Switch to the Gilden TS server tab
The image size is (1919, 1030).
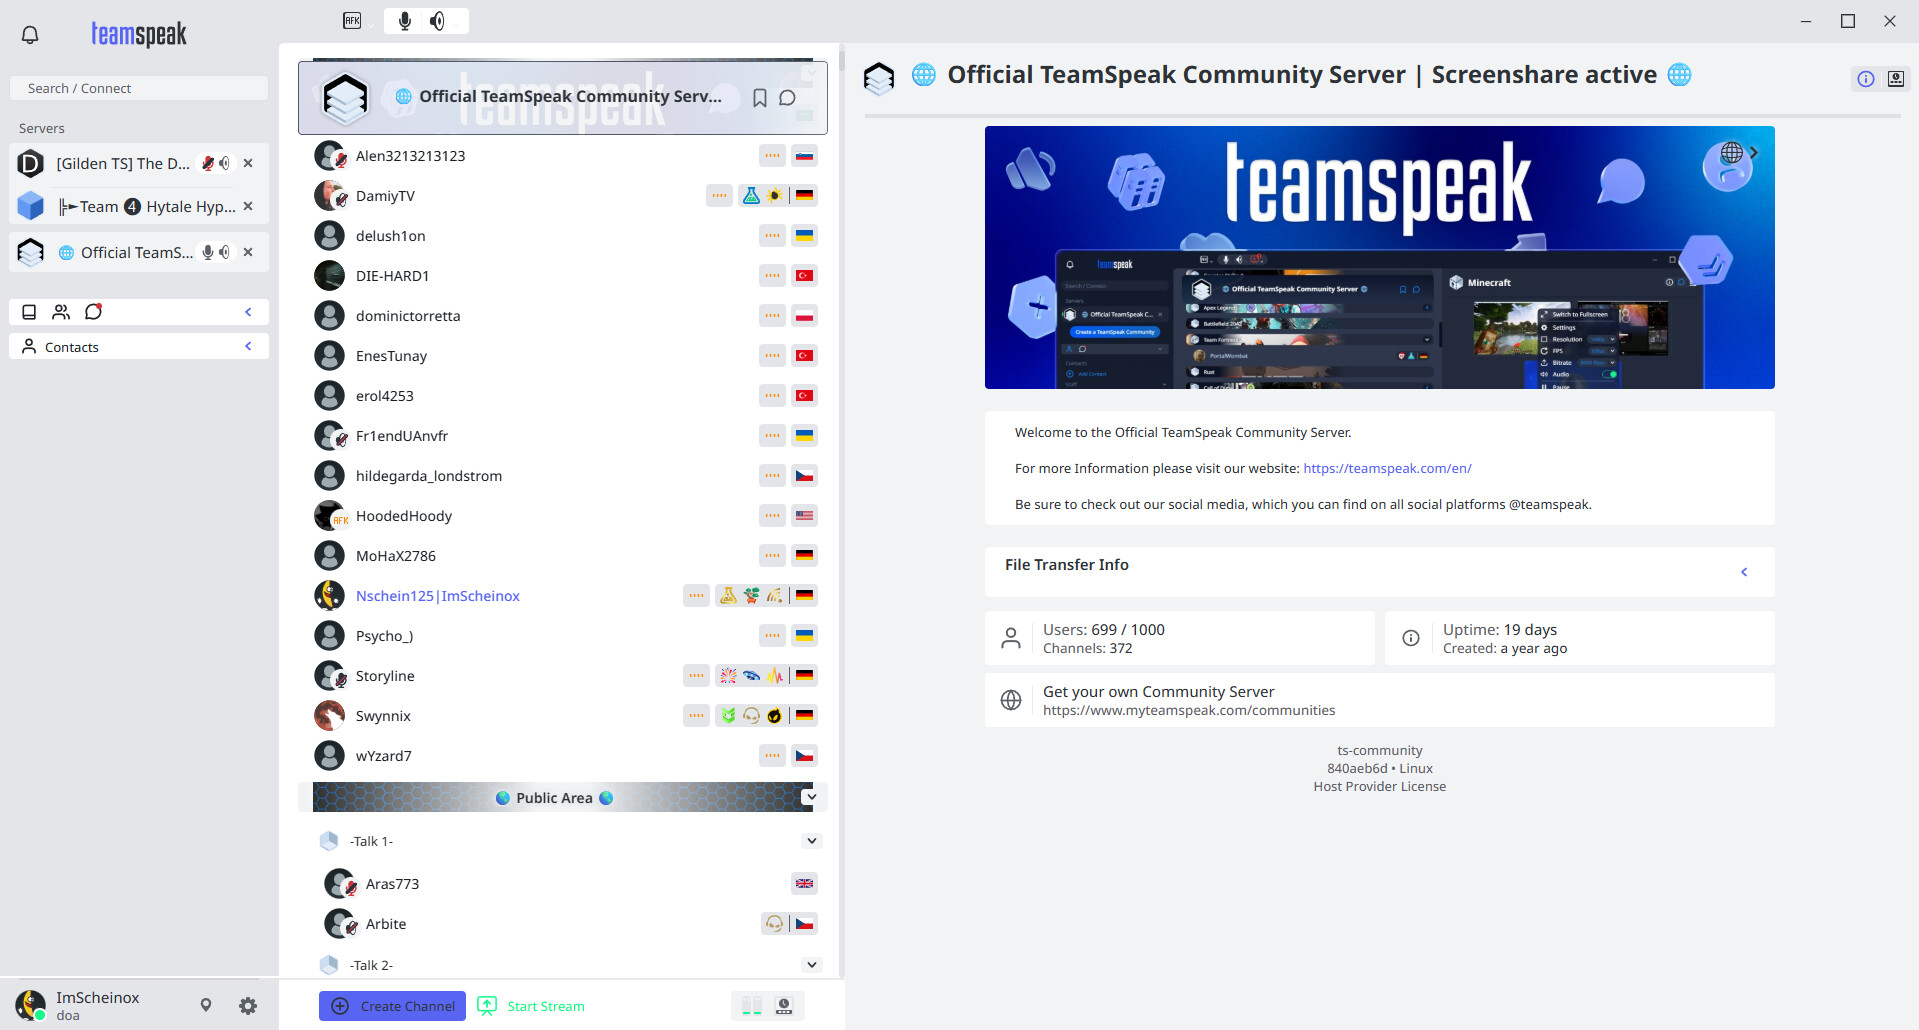pos(122,163)
